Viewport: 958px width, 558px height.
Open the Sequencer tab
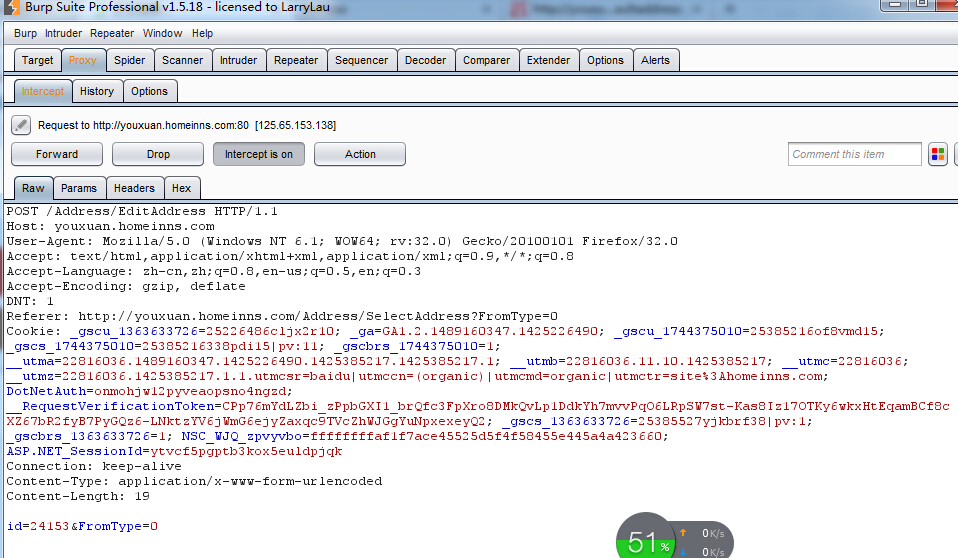(x=361, y=60)
